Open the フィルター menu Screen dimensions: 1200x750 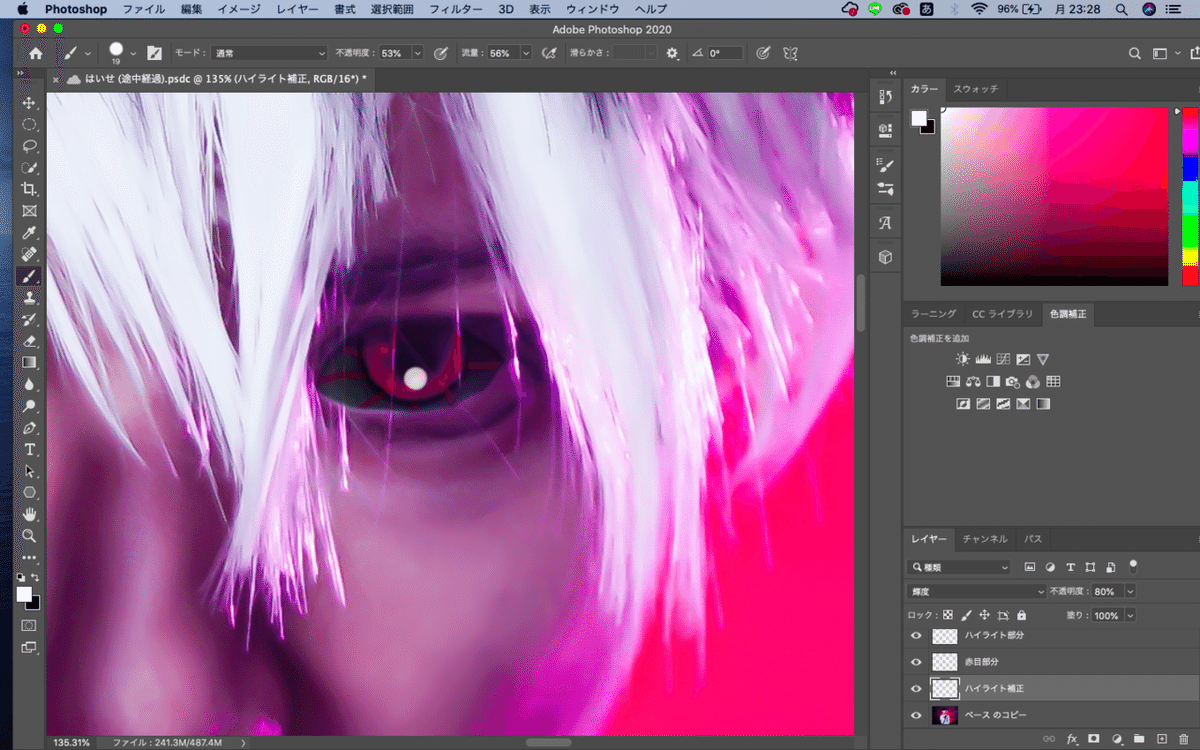(x=455, y=9)
